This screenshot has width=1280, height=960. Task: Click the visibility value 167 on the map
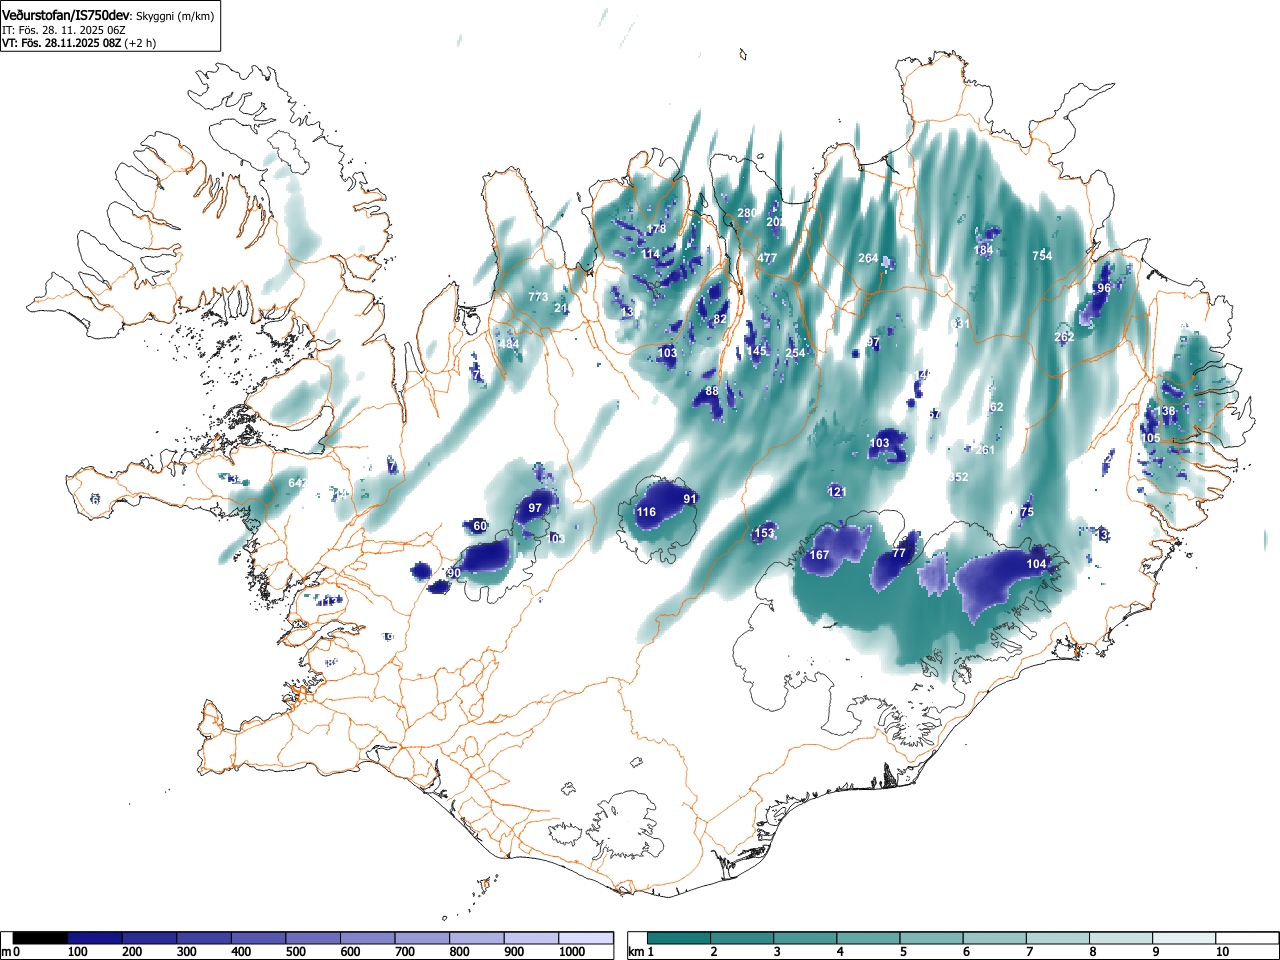pyautogui.click(x=820, y=555)
